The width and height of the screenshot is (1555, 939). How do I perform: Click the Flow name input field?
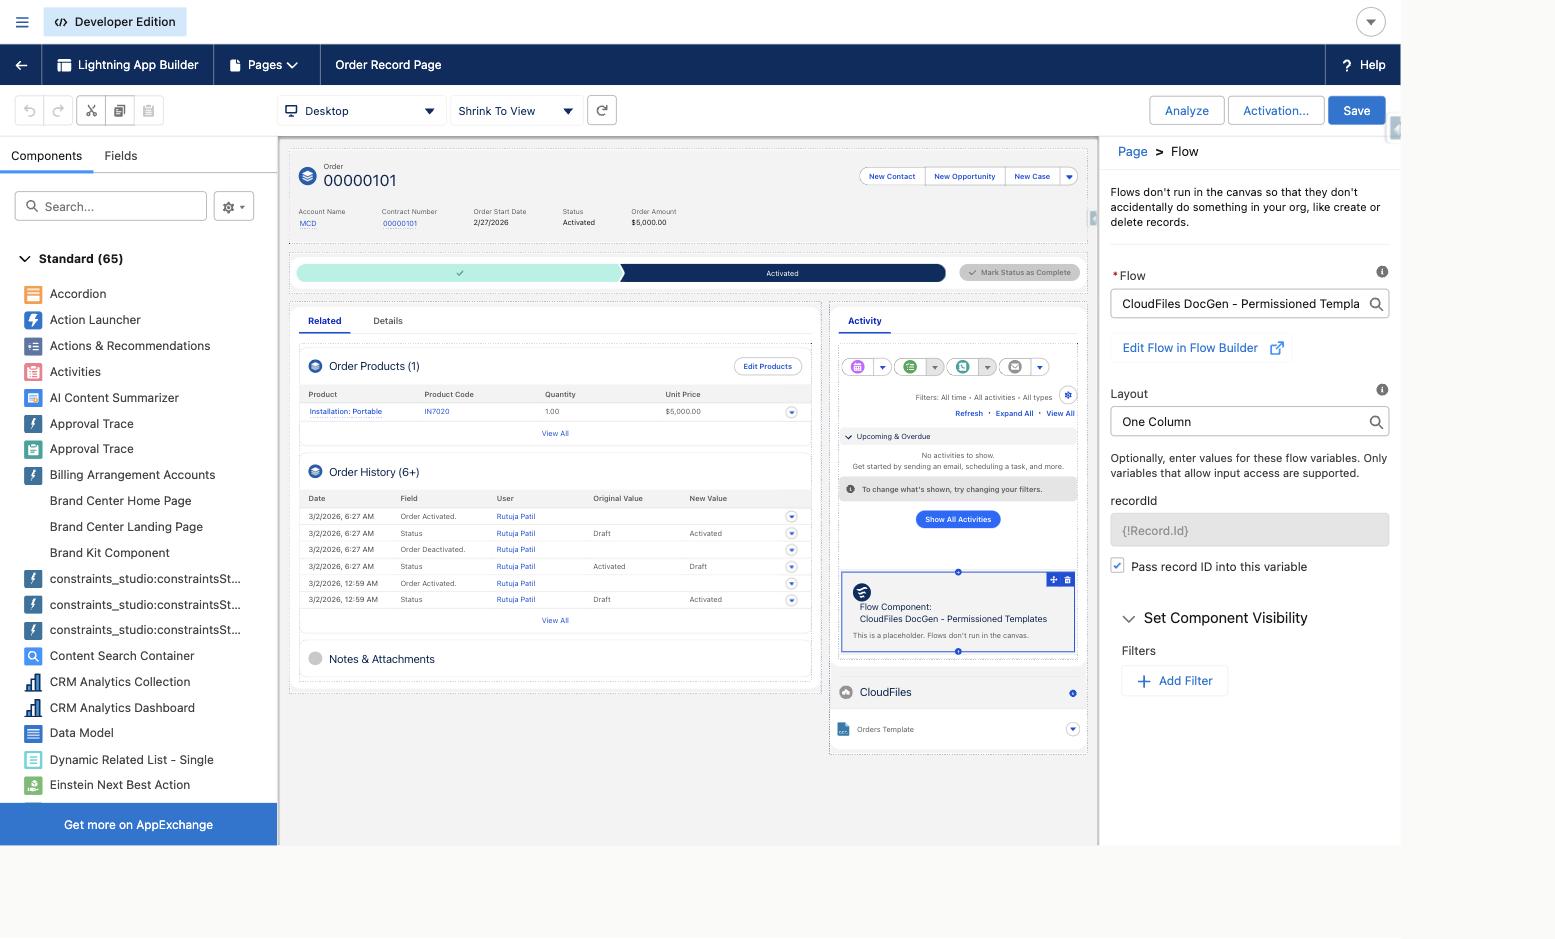click(x=1250, y=304)
